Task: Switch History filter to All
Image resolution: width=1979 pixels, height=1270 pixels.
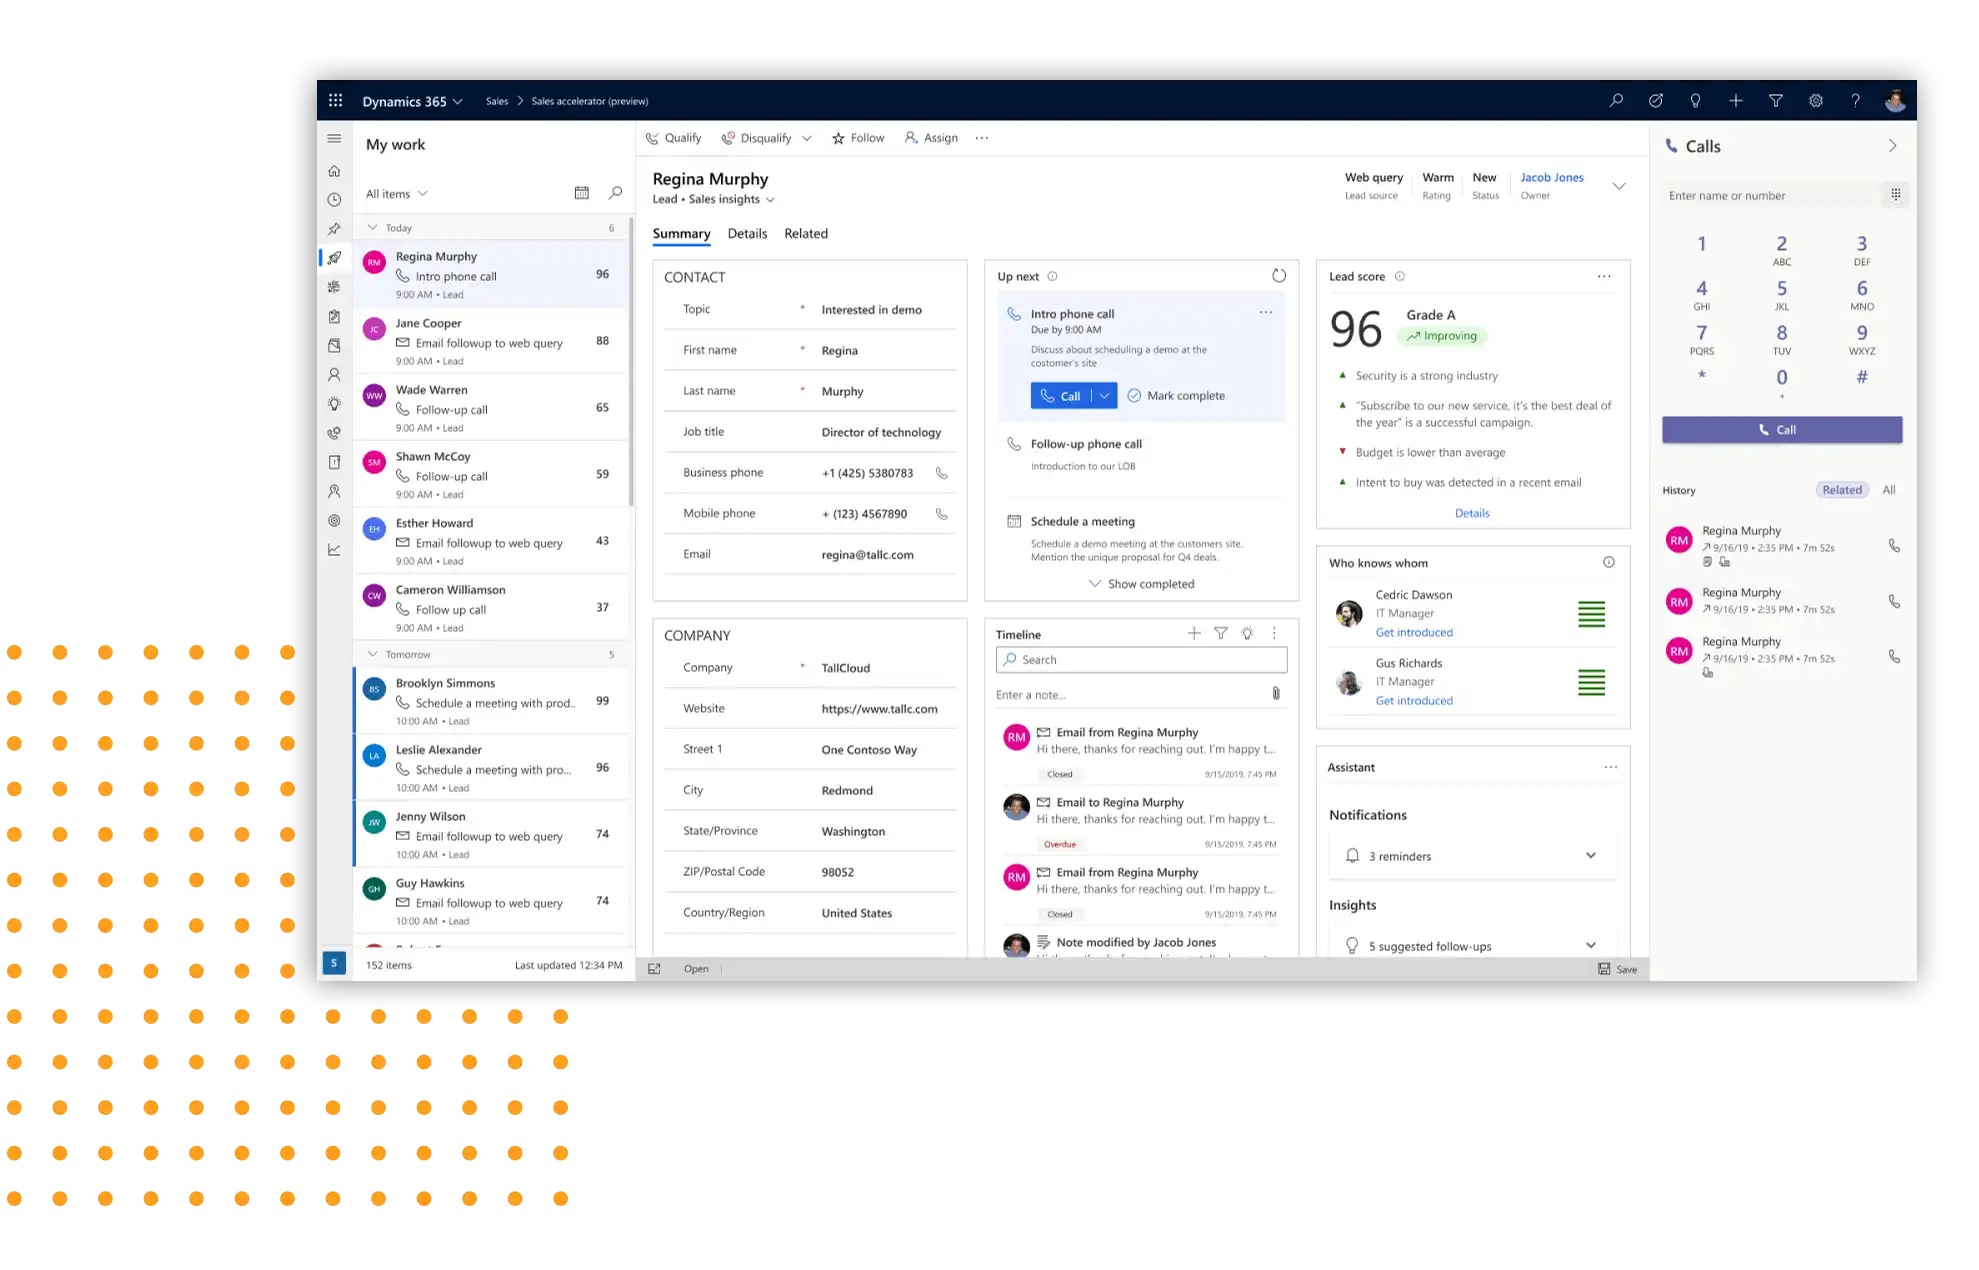Action: [x=1888, y=490]
